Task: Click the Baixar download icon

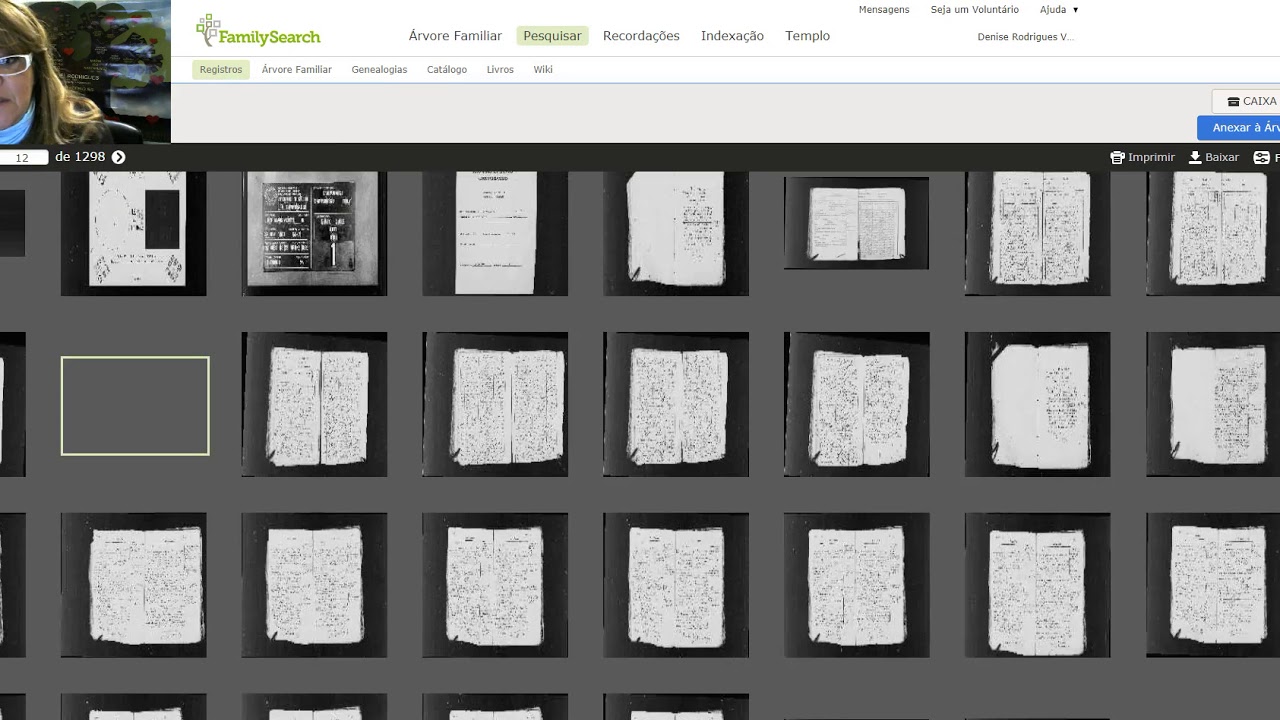Action: point(1195,157)
